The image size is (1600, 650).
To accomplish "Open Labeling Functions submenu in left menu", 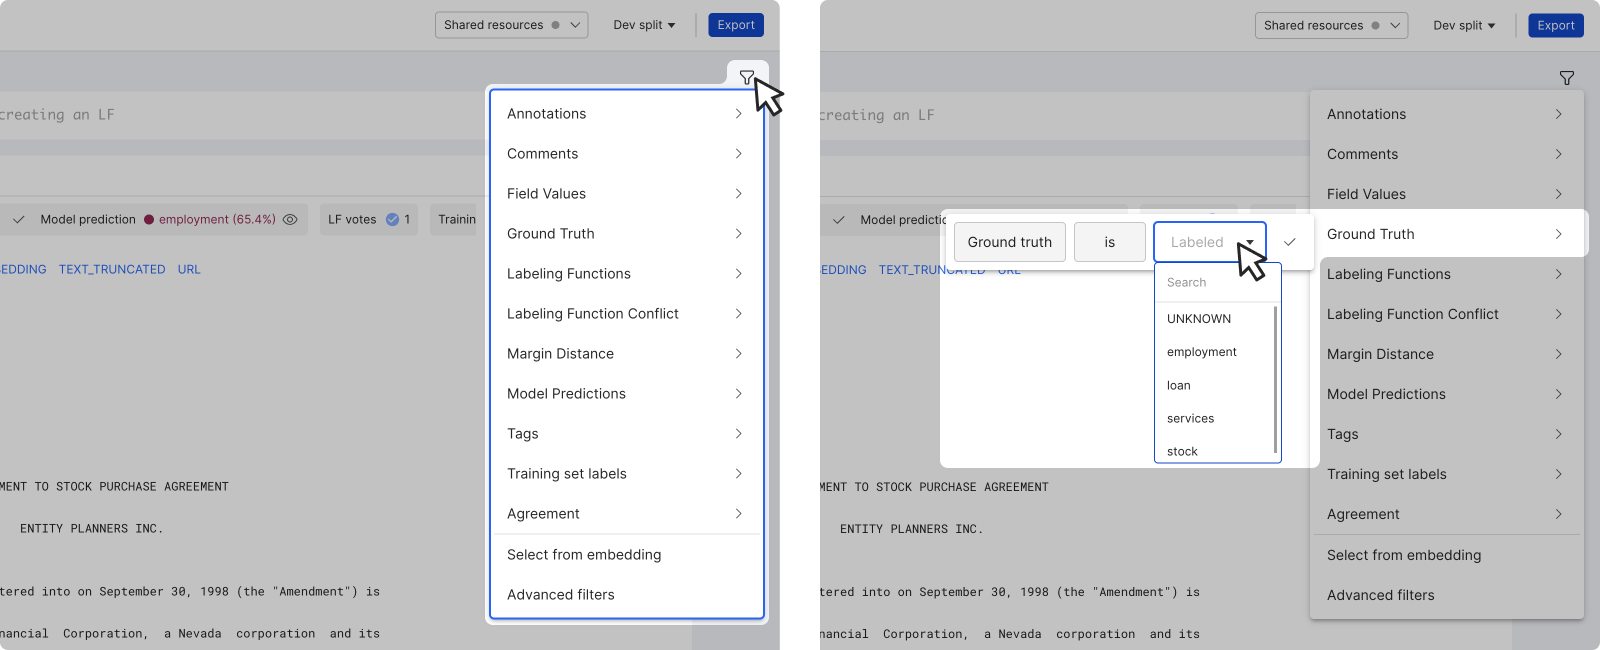I will [627, 274].
